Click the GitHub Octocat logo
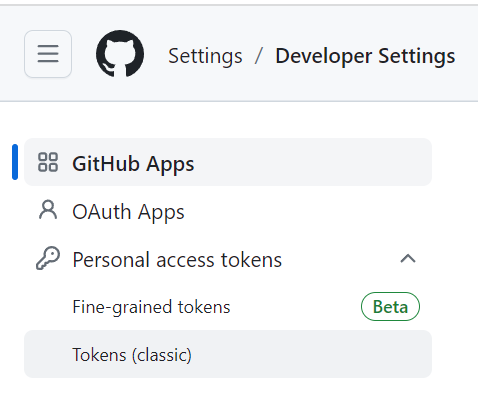 [x=120, y=54]
